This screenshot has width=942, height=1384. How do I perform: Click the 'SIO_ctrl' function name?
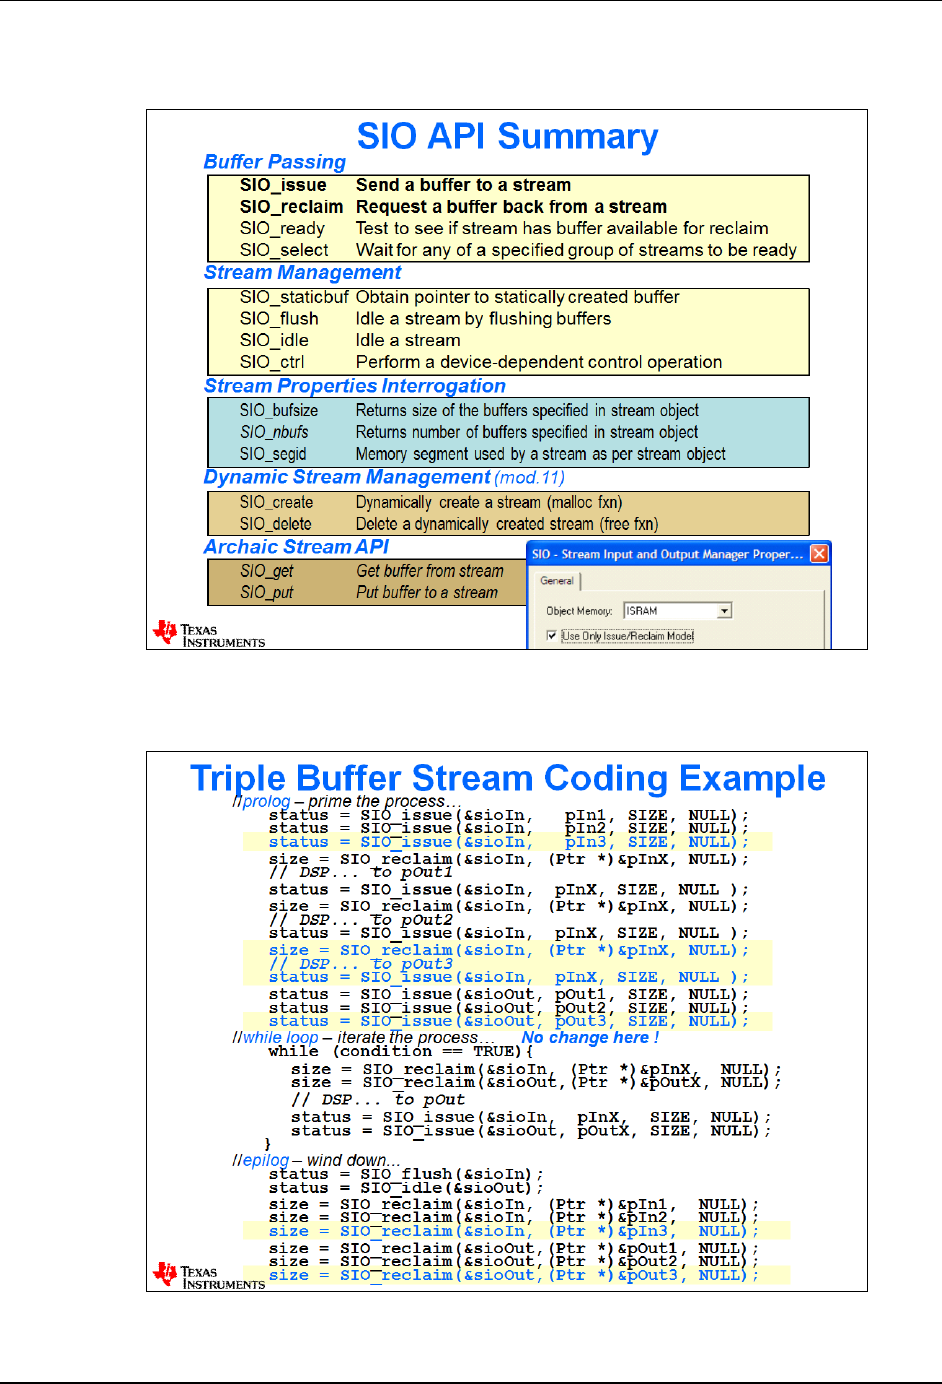272,362
